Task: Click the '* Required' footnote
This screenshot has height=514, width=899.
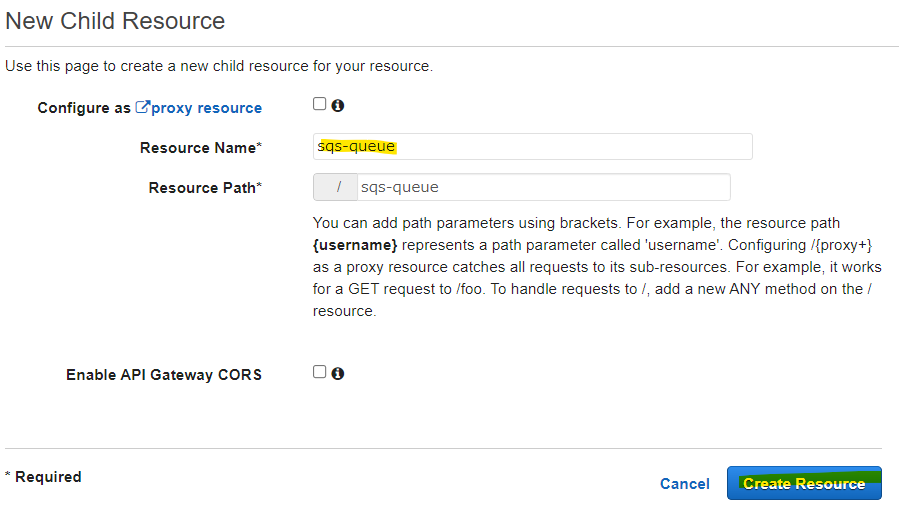Action: point(43,477)
